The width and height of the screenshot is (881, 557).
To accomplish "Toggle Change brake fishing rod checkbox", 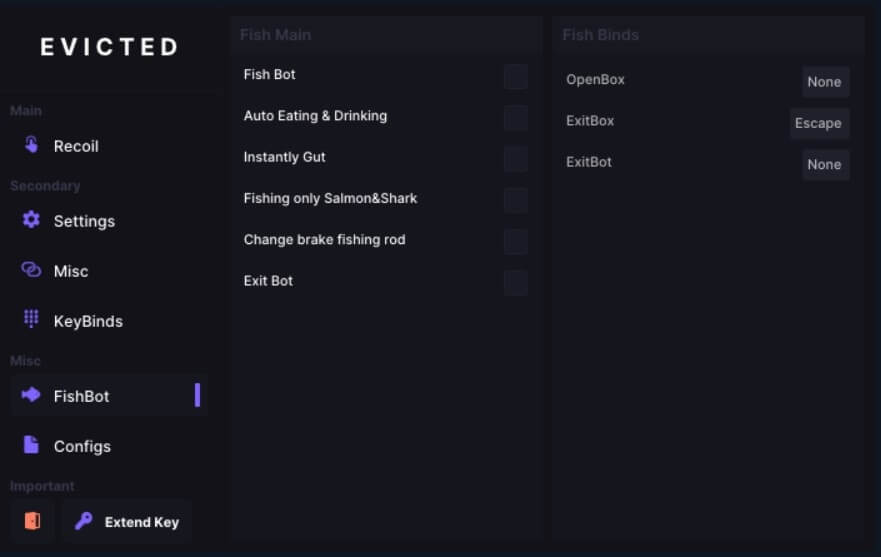I will [x=515, y=241].
